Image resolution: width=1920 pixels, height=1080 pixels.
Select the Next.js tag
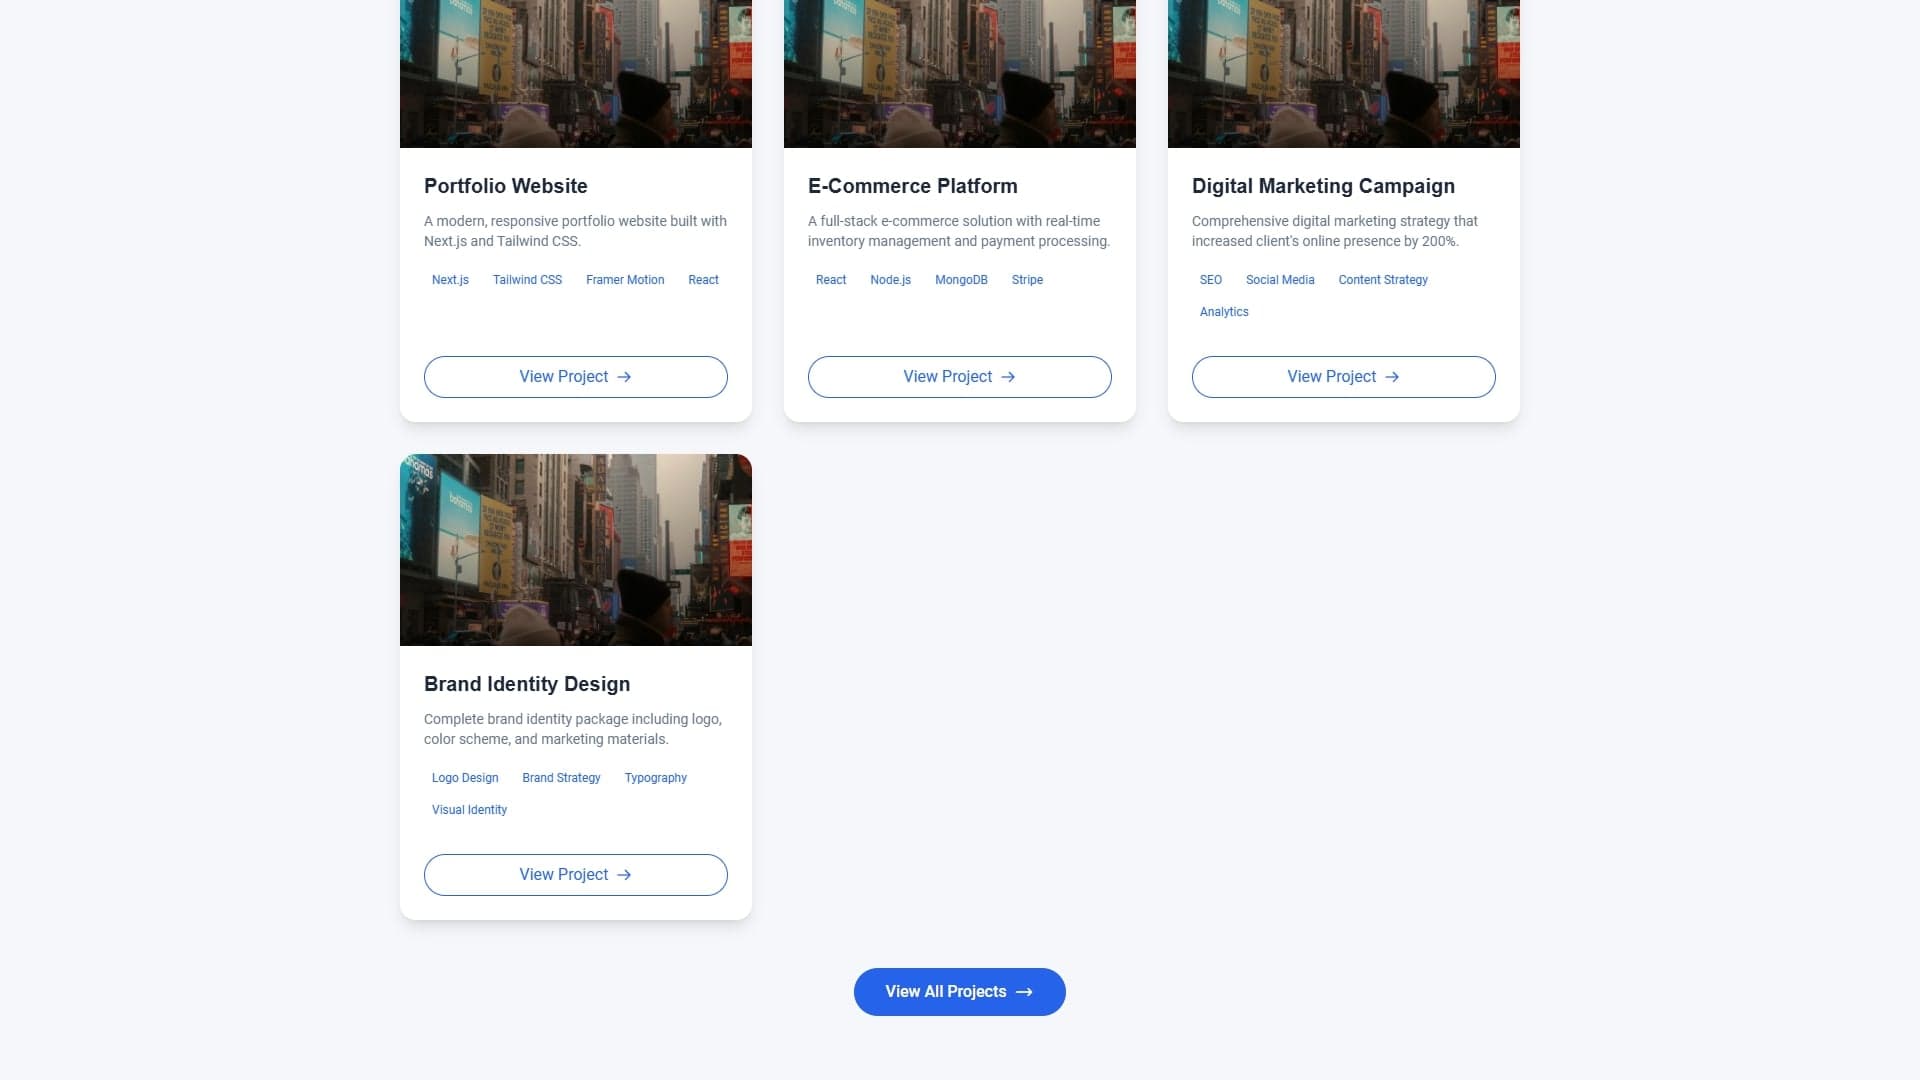pos(450,280)
